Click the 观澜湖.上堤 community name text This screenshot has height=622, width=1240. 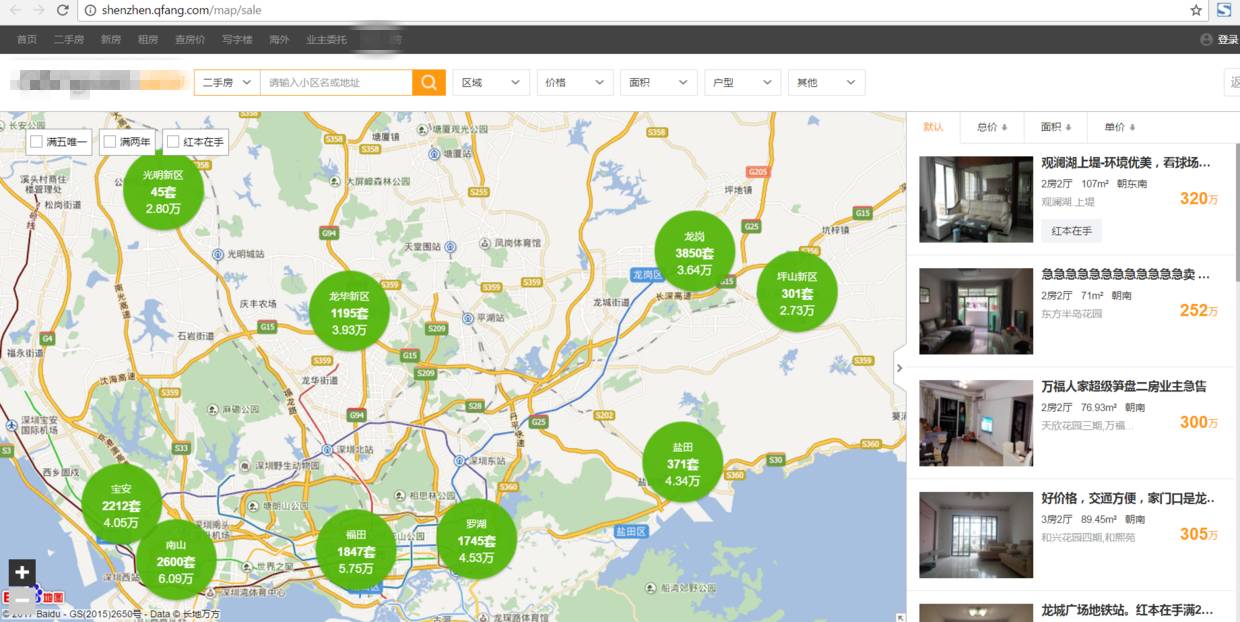click(x=1068, y=202)
